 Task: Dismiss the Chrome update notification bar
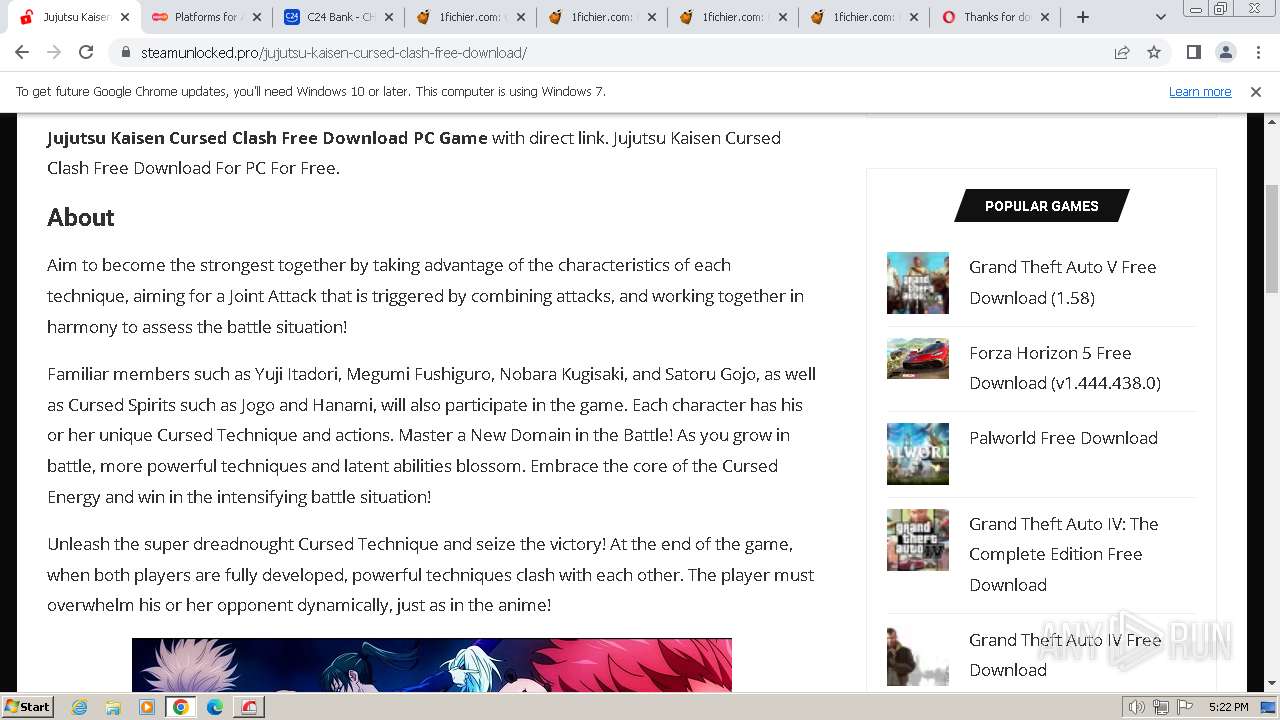1256,91
